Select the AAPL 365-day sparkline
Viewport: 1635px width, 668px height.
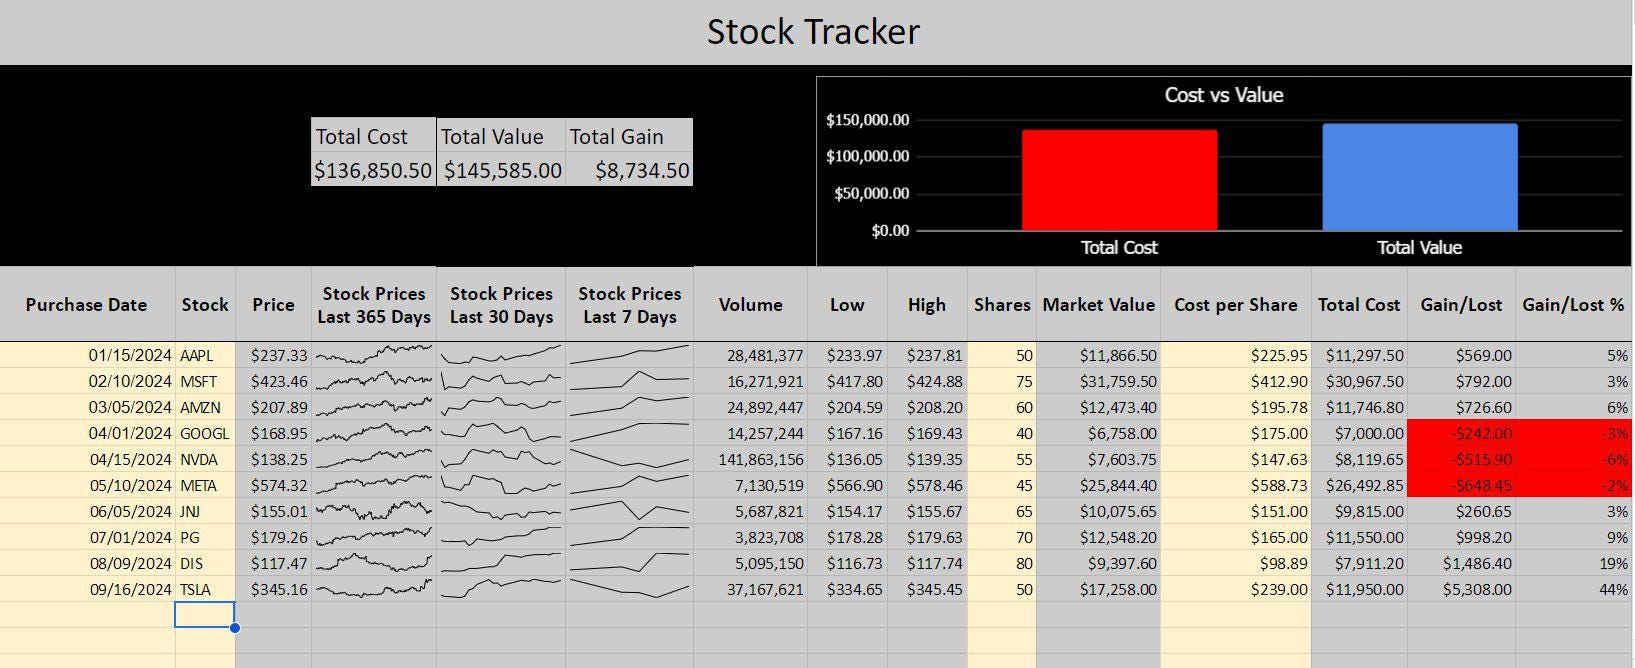point(373,355)
